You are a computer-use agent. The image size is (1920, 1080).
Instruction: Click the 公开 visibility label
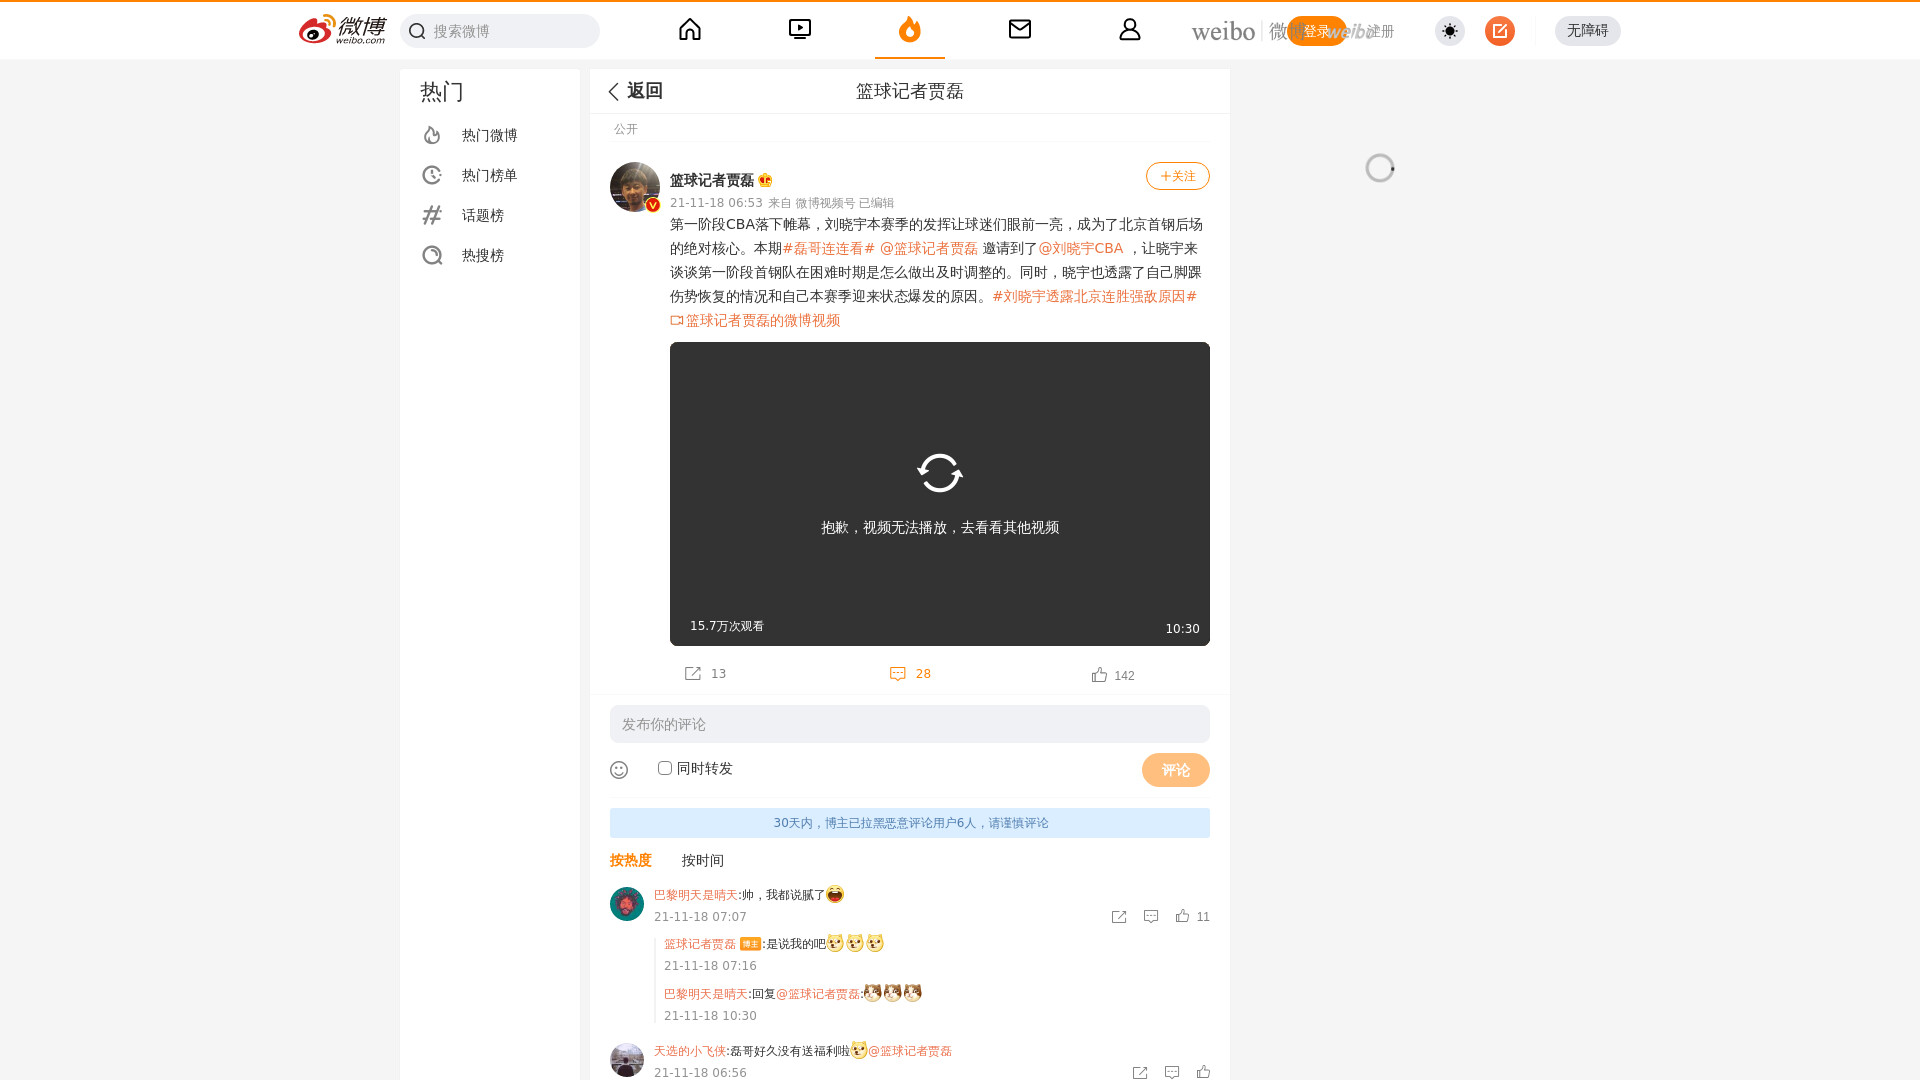(x=626, y=129)
